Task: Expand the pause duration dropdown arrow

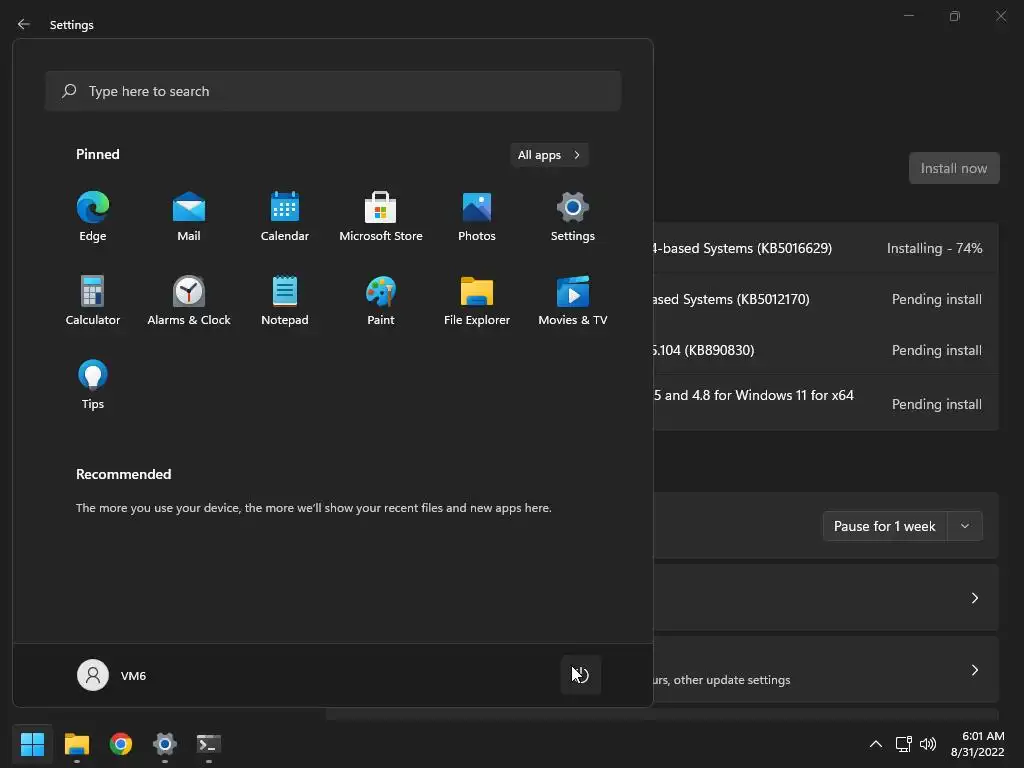Action: [965, 526]
